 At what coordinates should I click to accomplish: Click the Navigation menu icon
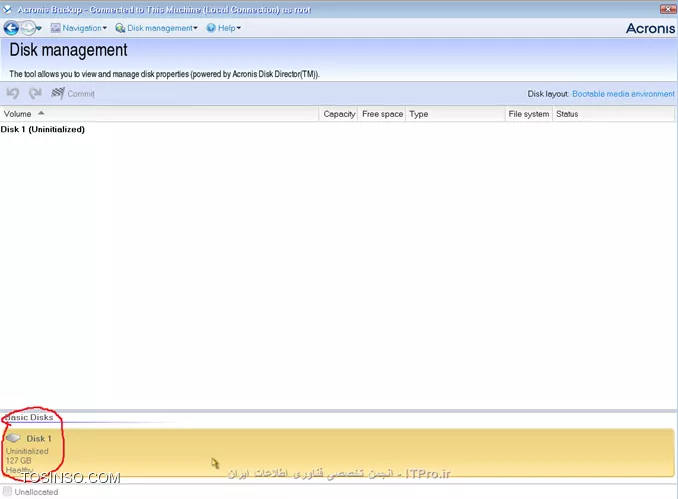pos(55,28)
